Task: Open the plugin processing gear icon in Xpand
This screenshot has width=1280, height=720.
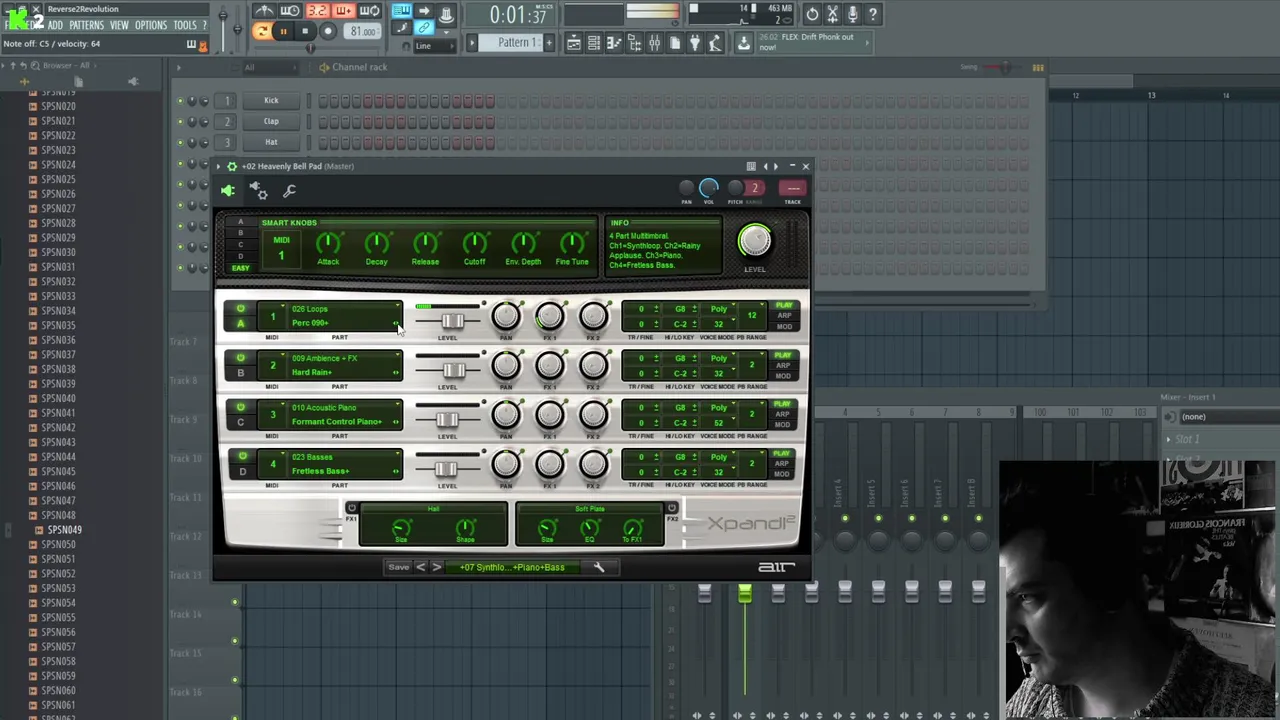Action: pyautogui.click(x=258, y=190)
